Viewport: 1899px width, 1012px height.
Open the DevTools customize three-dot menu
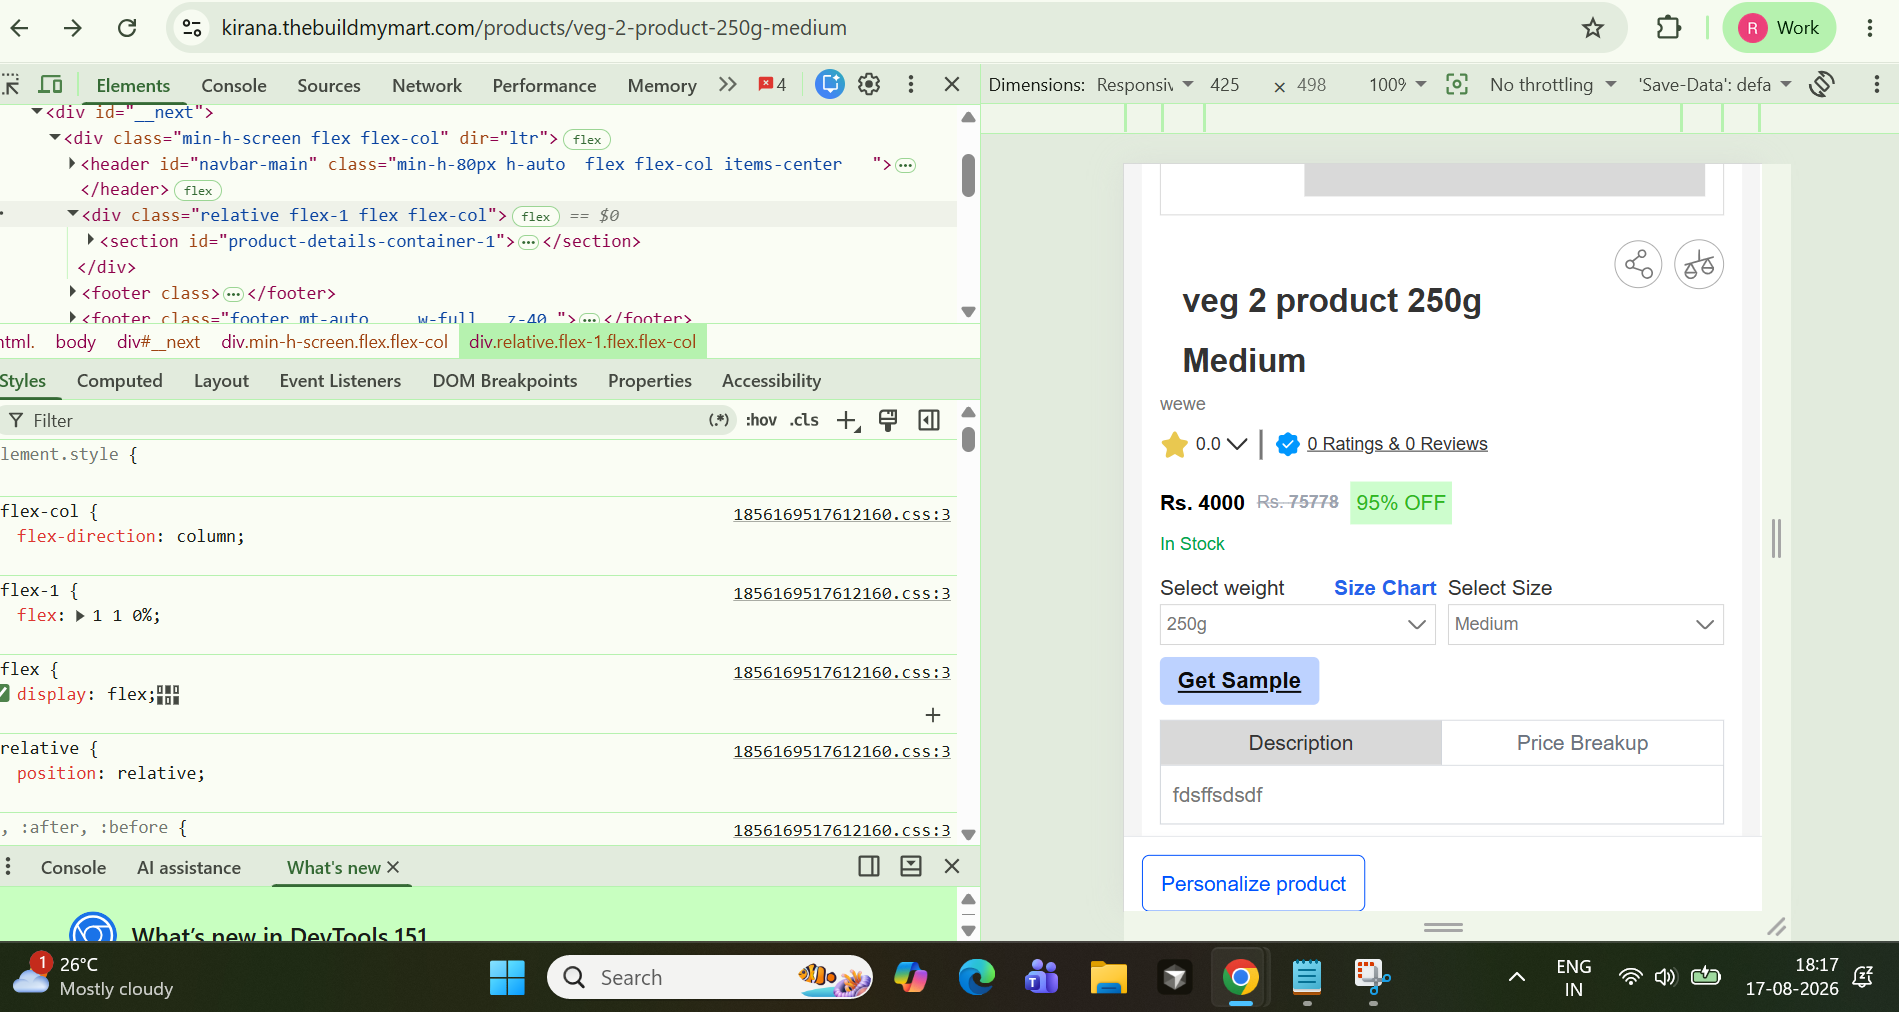pyautogui.click(x=910, y=85)
